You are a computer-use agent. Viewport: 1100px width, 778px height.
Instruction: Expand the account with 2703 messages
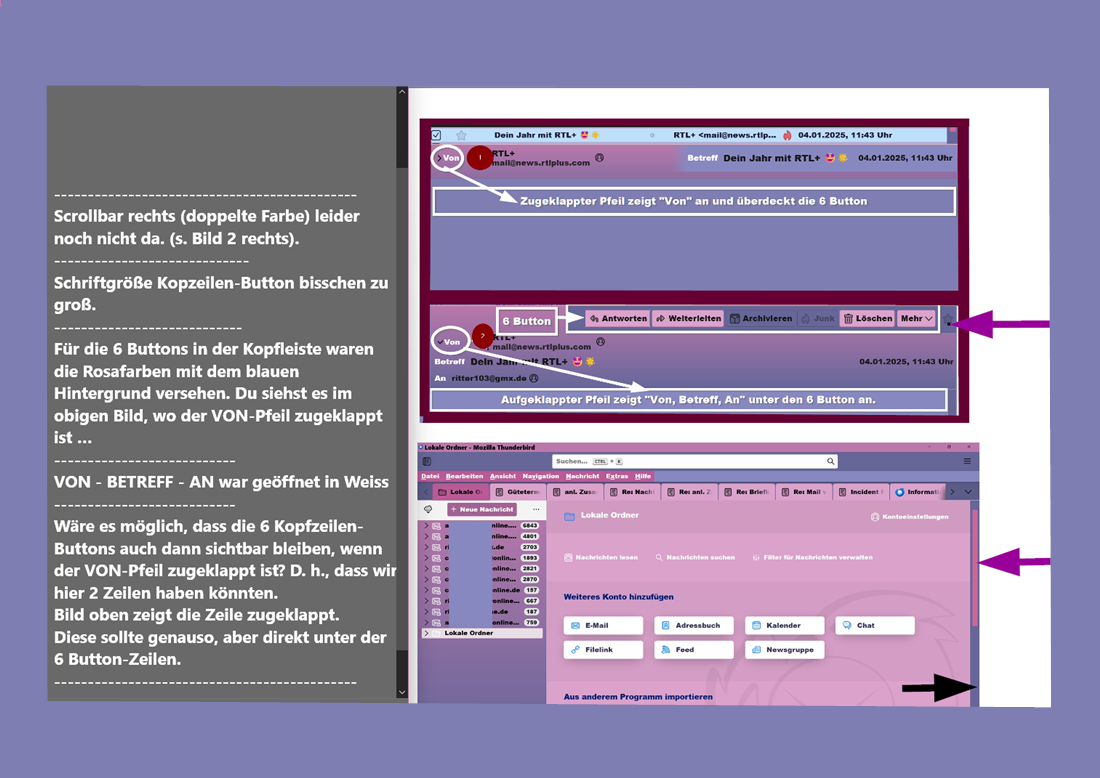point(426,547)
